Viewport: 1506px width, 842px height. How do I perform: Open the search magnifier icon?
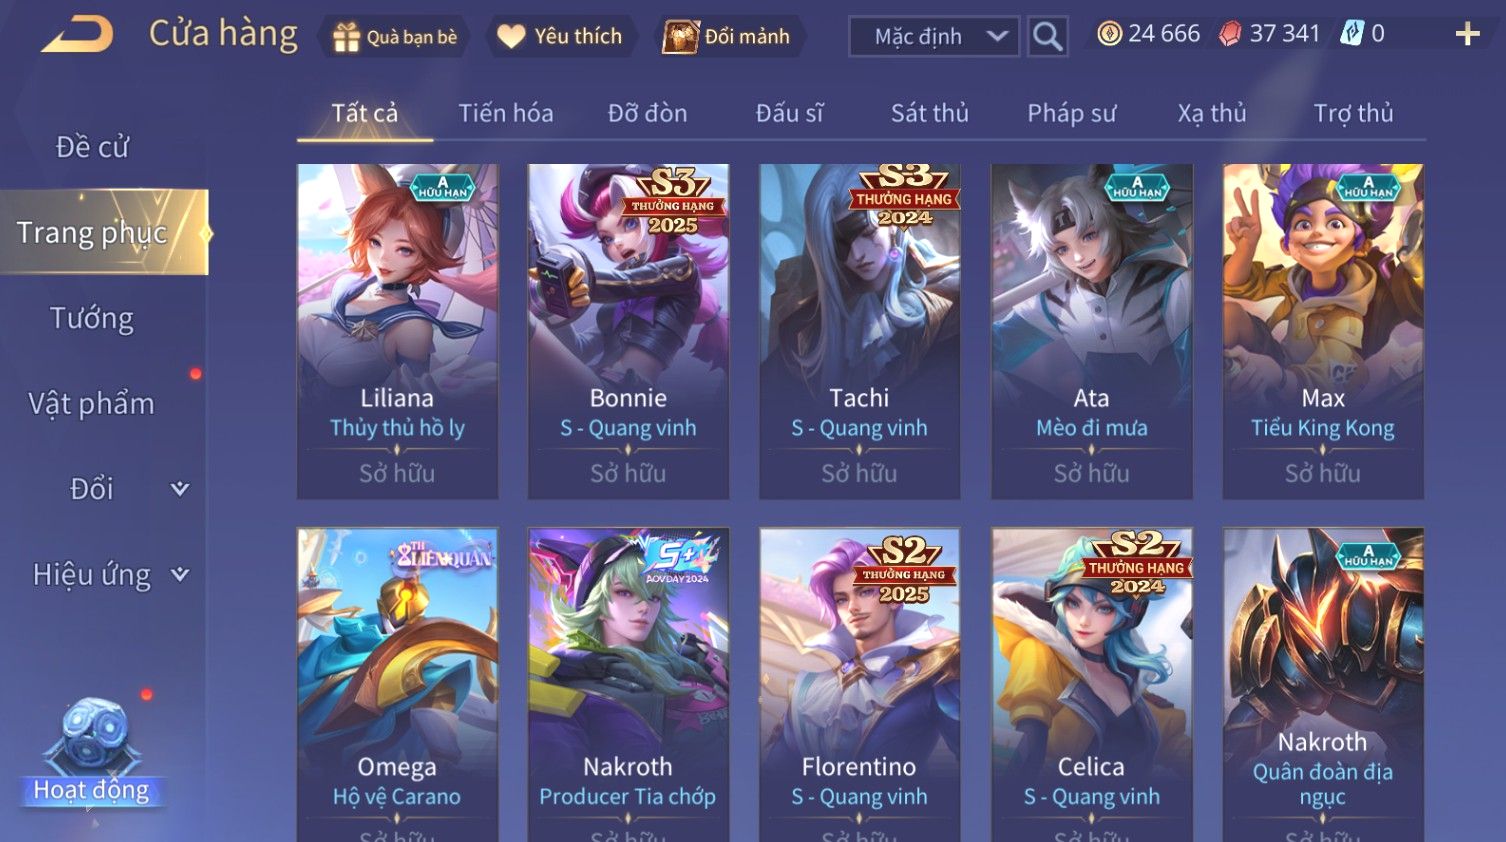point(1047,36)
